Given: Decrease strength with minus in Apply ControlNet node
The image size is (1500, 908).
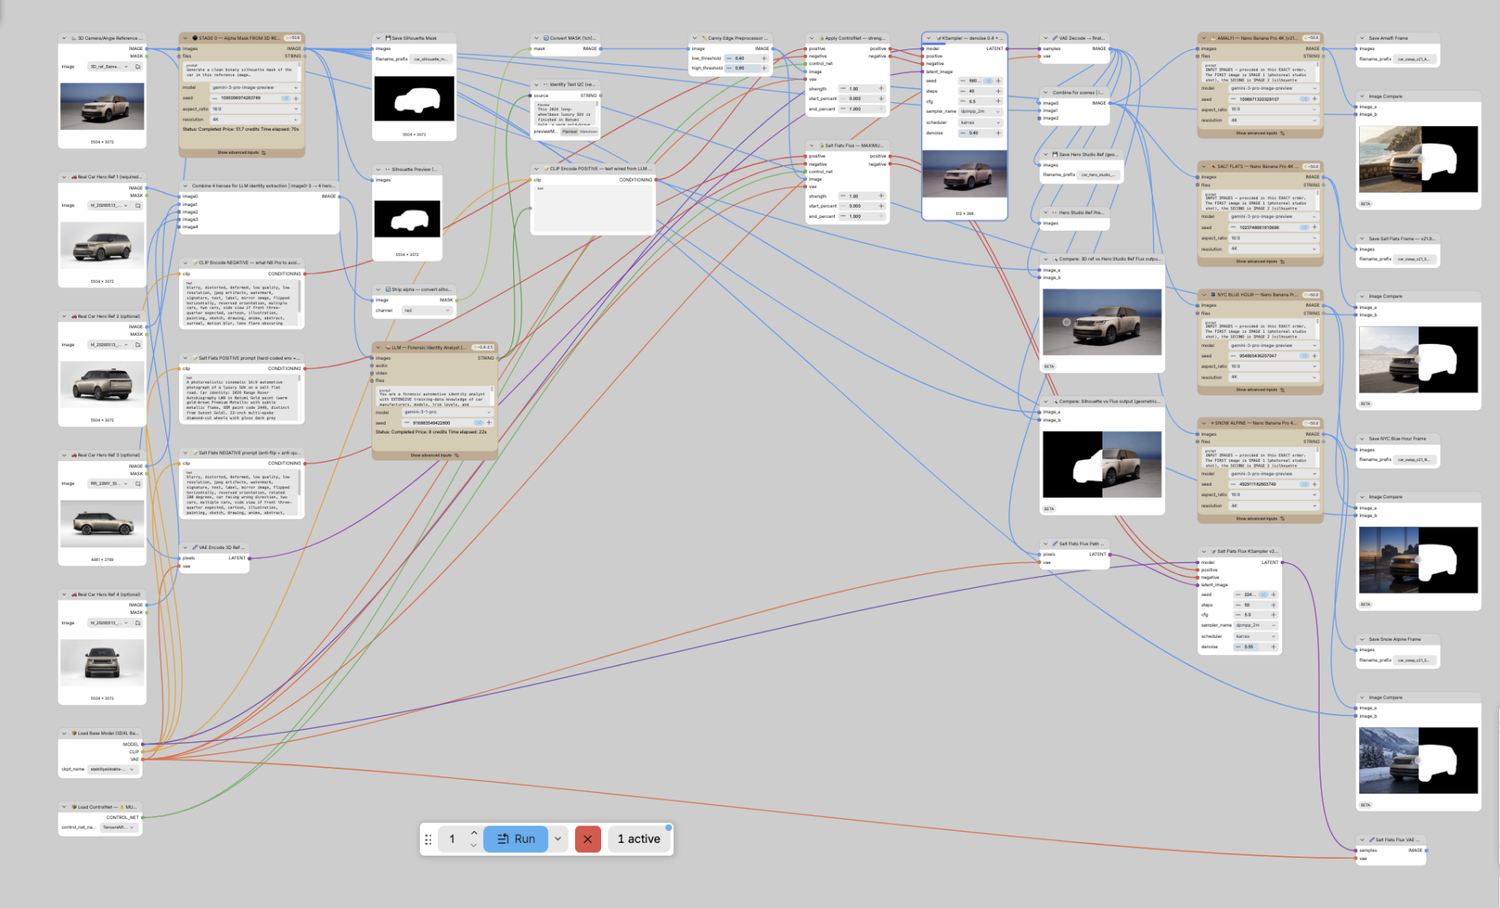Looking at the screenshot, I should coord(843,89).
